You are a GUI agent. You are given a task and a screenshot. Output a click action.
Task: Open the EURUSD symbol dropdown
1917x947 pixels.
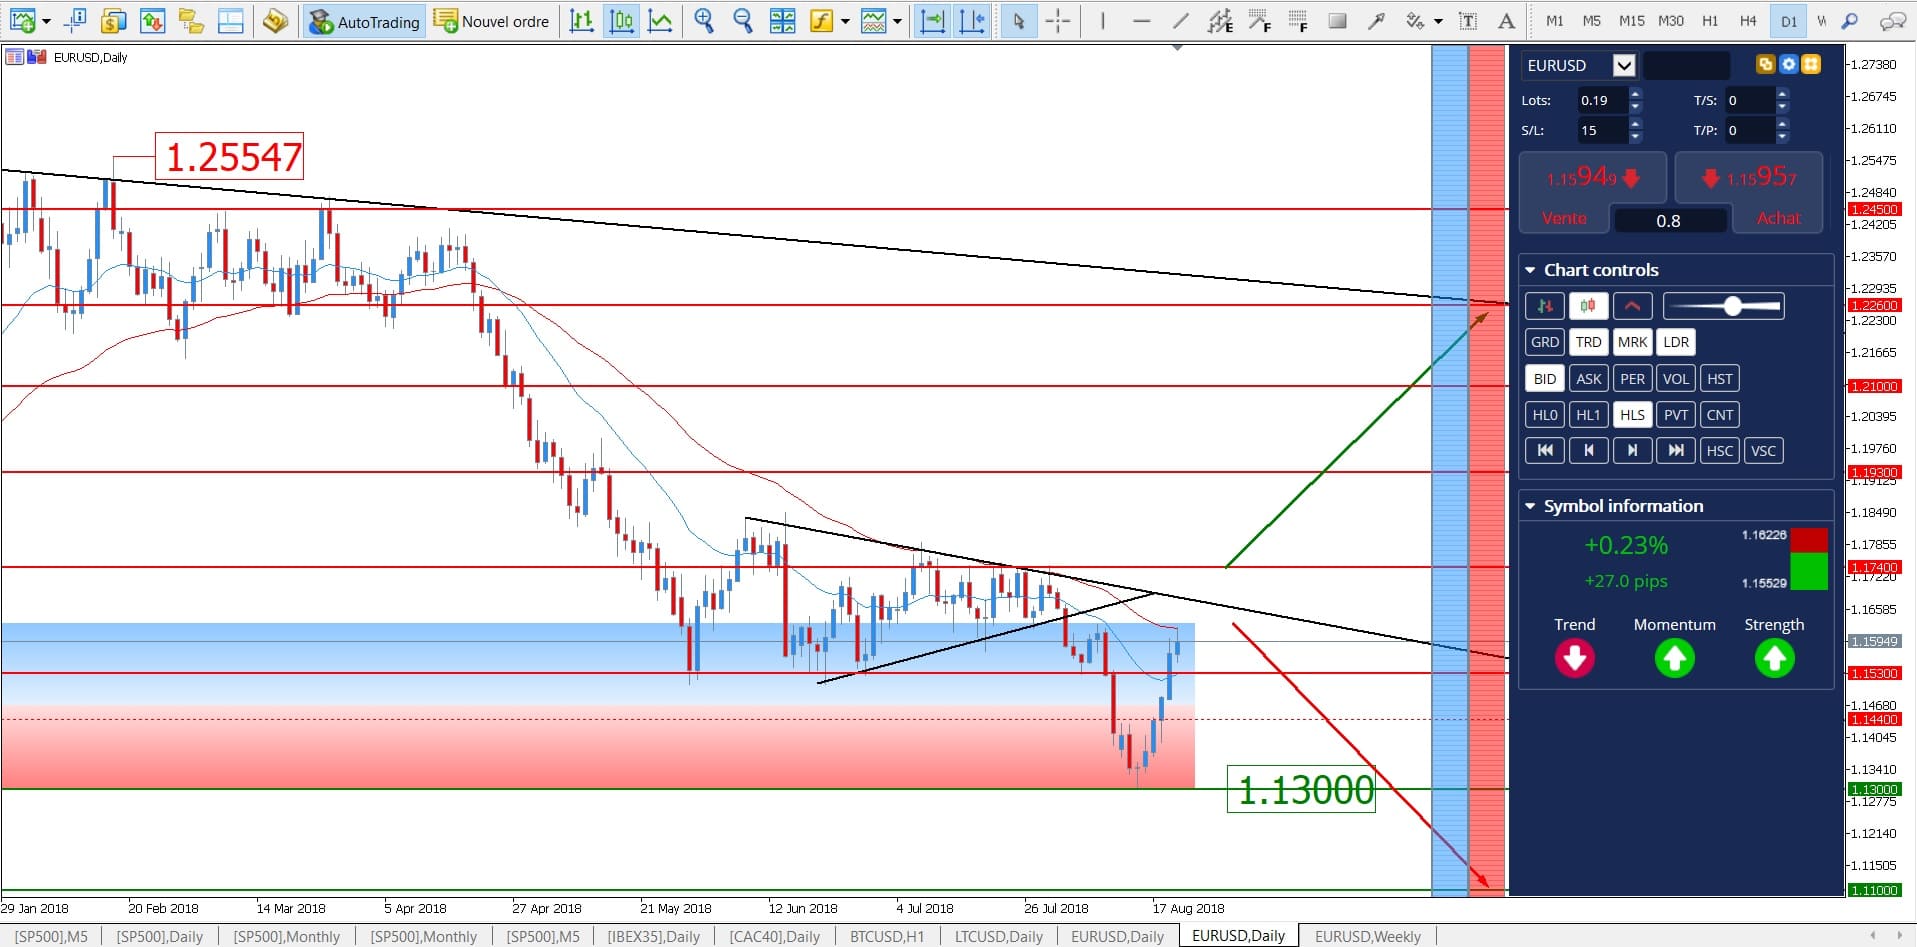1624,66
